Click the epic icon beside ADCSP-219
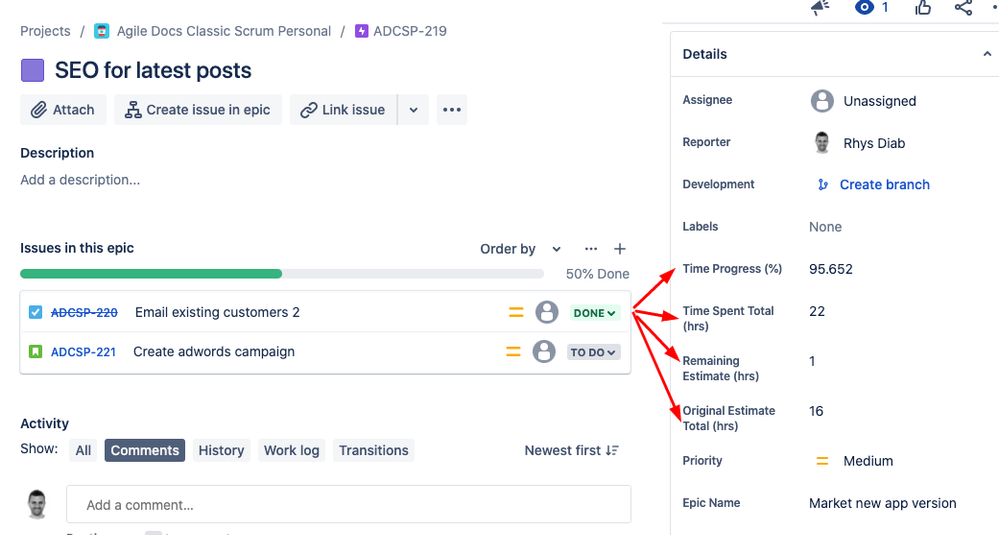This screenshot has width=999, height=535. pyautogui.click(x=361, y=31)
